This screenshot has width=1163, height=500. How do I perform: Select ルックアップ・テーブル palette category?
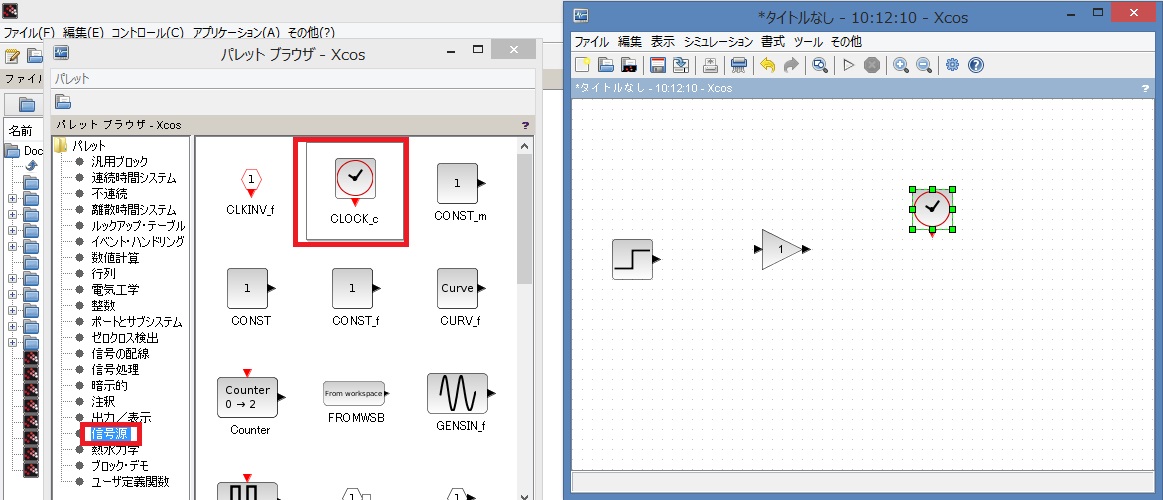(x=138, y=226)
